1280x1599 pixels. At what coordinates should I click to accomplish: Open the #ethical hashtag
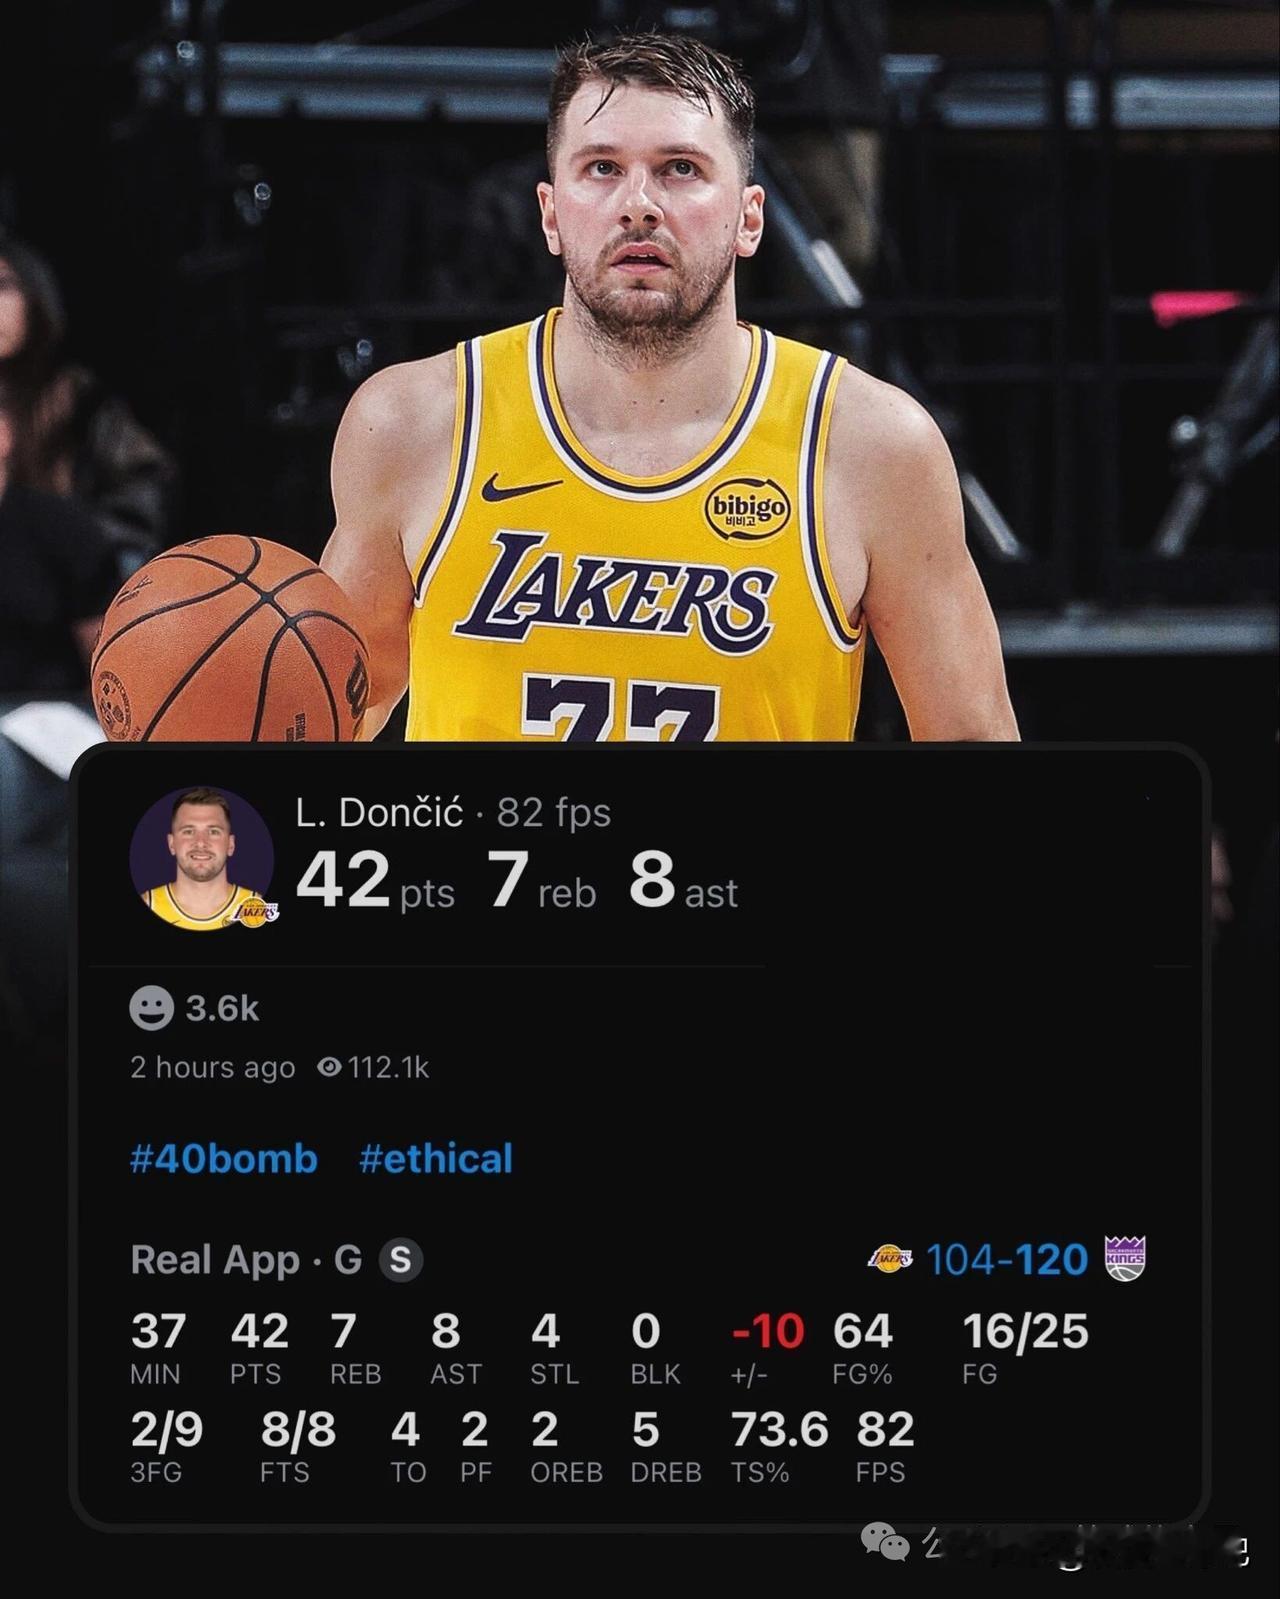click(435, 1159)
